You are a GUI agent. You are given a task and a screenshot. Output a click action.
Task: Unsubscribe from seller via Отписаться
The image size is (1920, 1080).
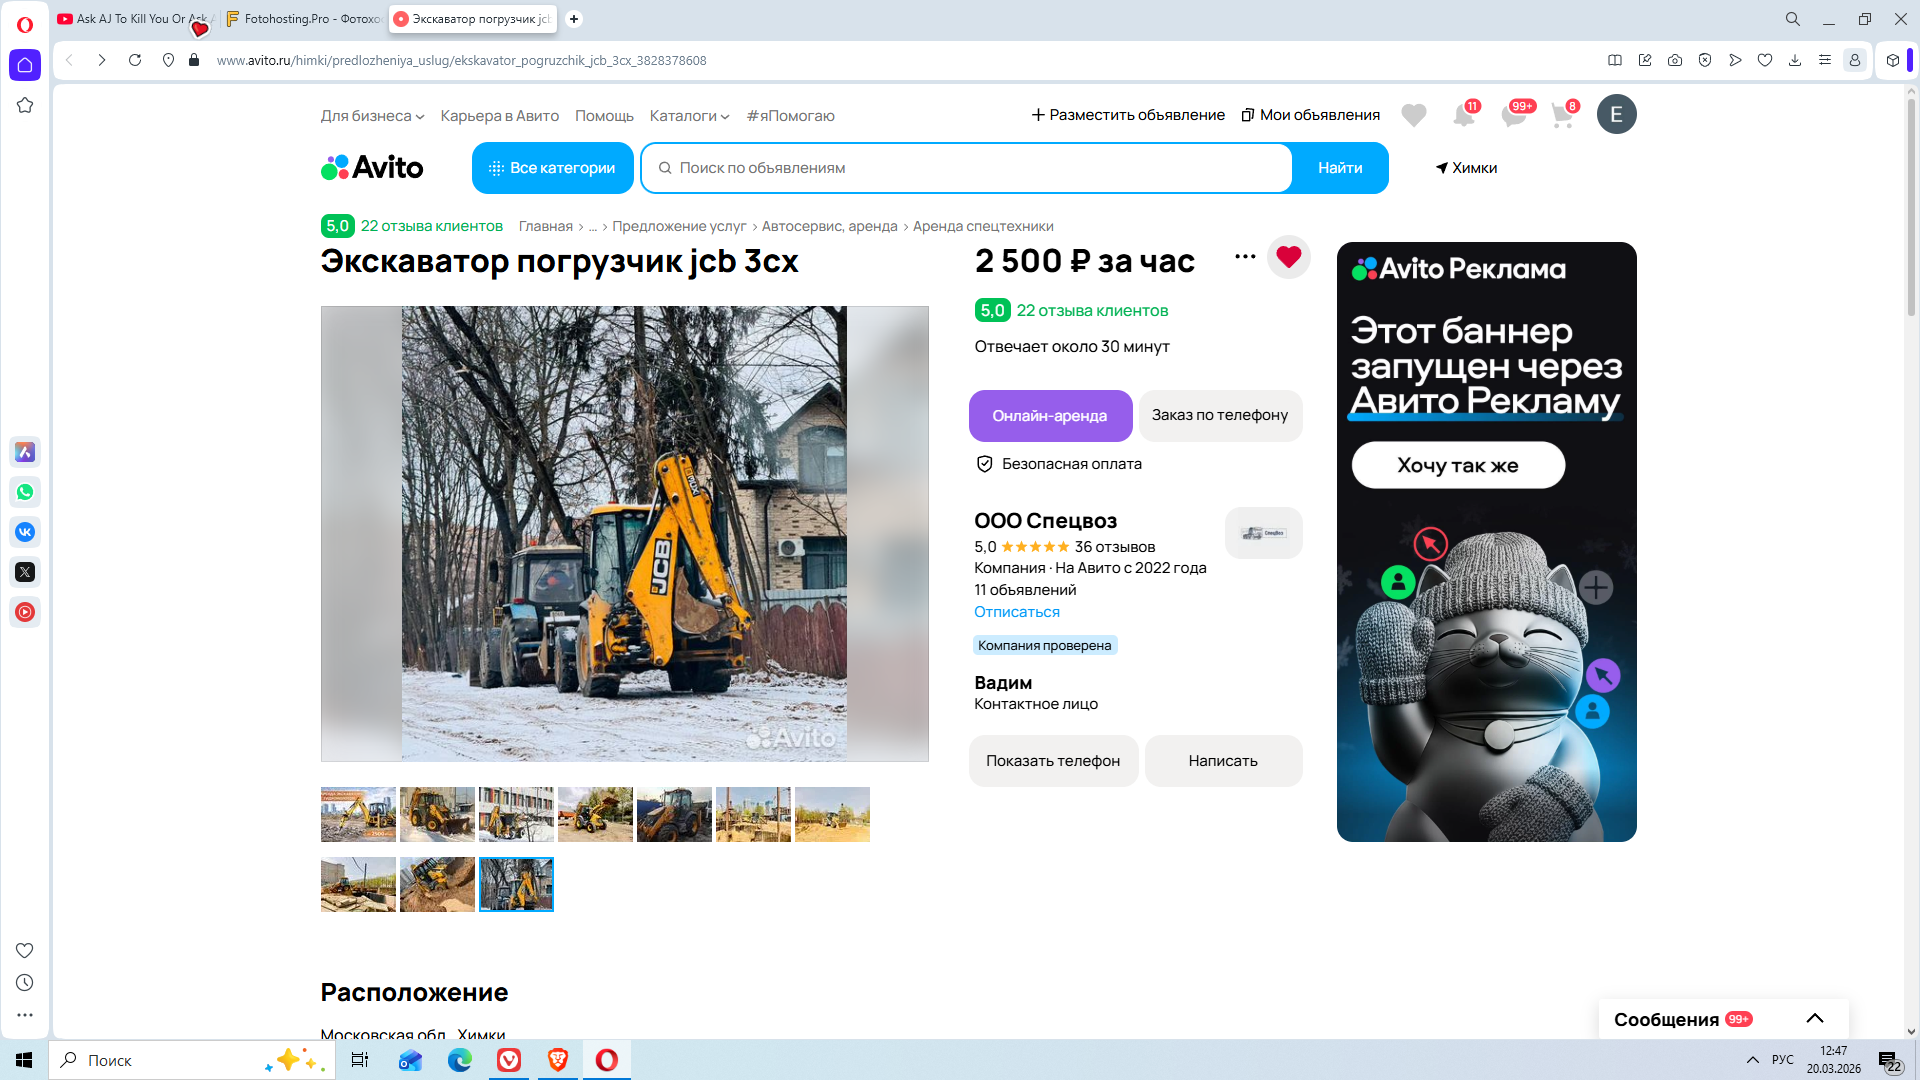pyautogui.click(x=1017, y=612)
